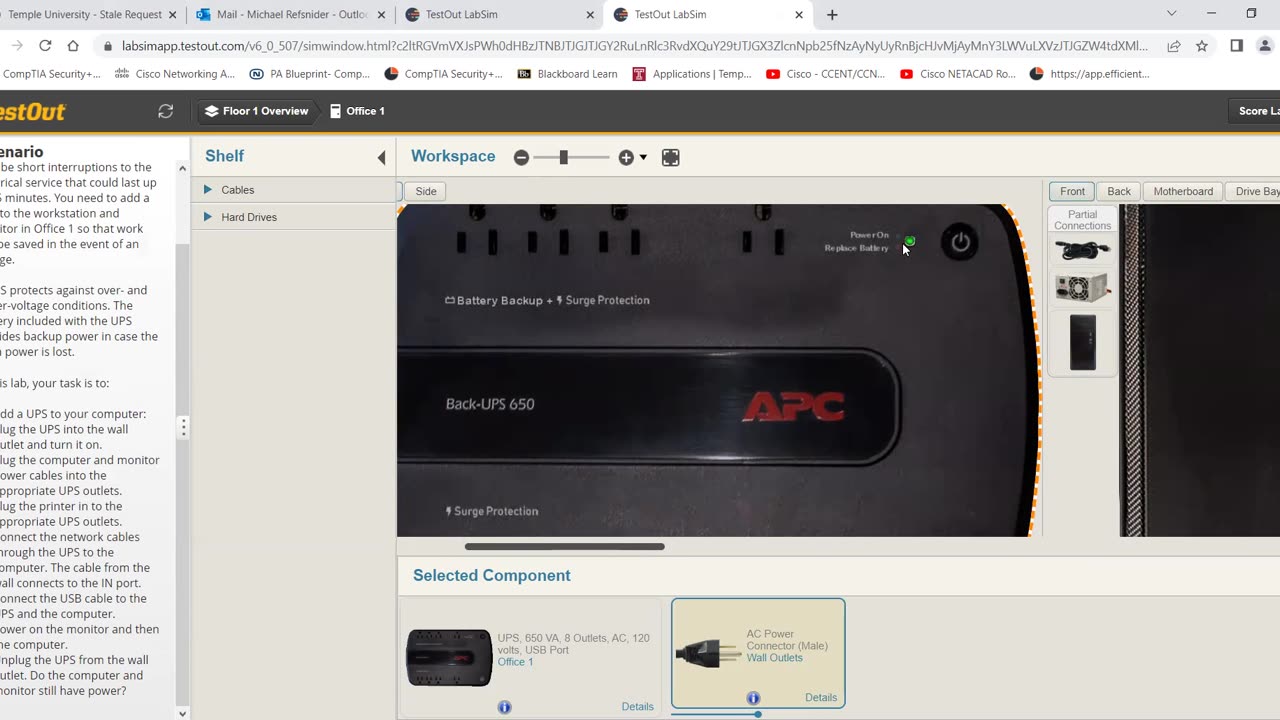Expand the Hard Drives shelf category
This screenshot has height=720, width=1280.
(208, 217)
